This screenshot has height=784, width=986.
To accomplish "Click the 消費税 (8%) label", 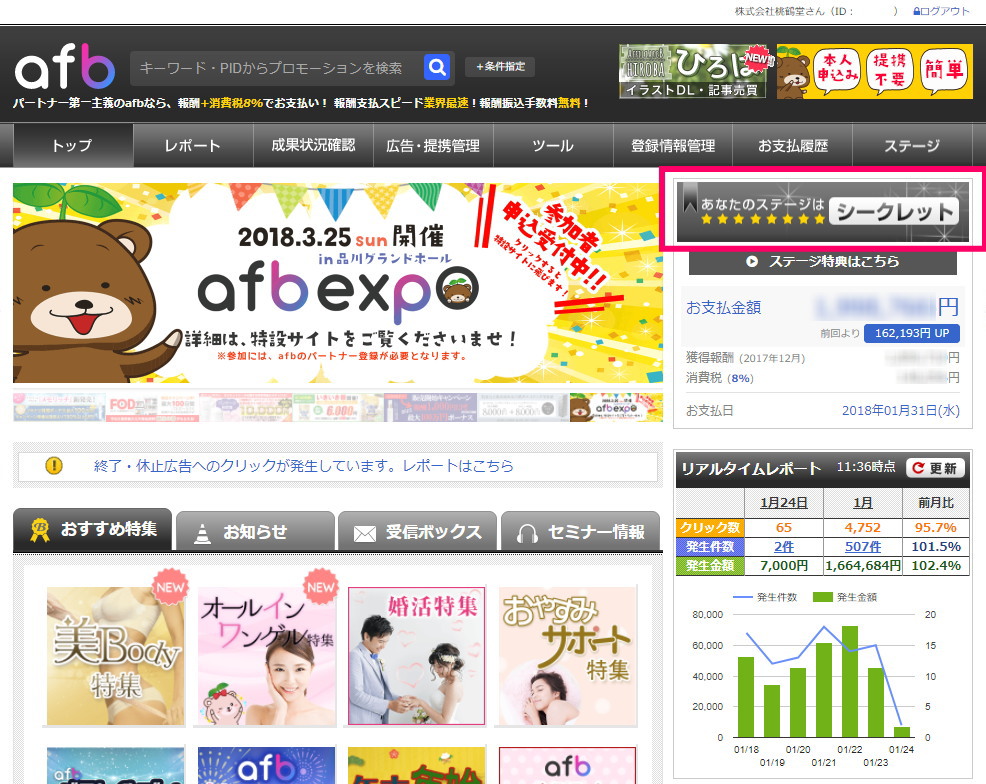I will coord(719,378).
